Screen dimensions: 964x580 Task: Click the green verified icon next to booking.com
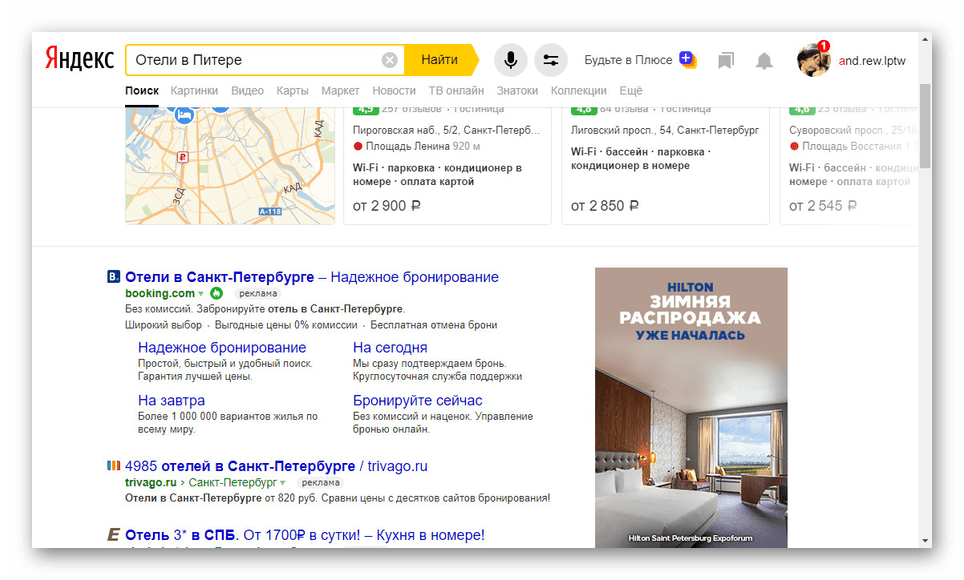coord(216,293)
